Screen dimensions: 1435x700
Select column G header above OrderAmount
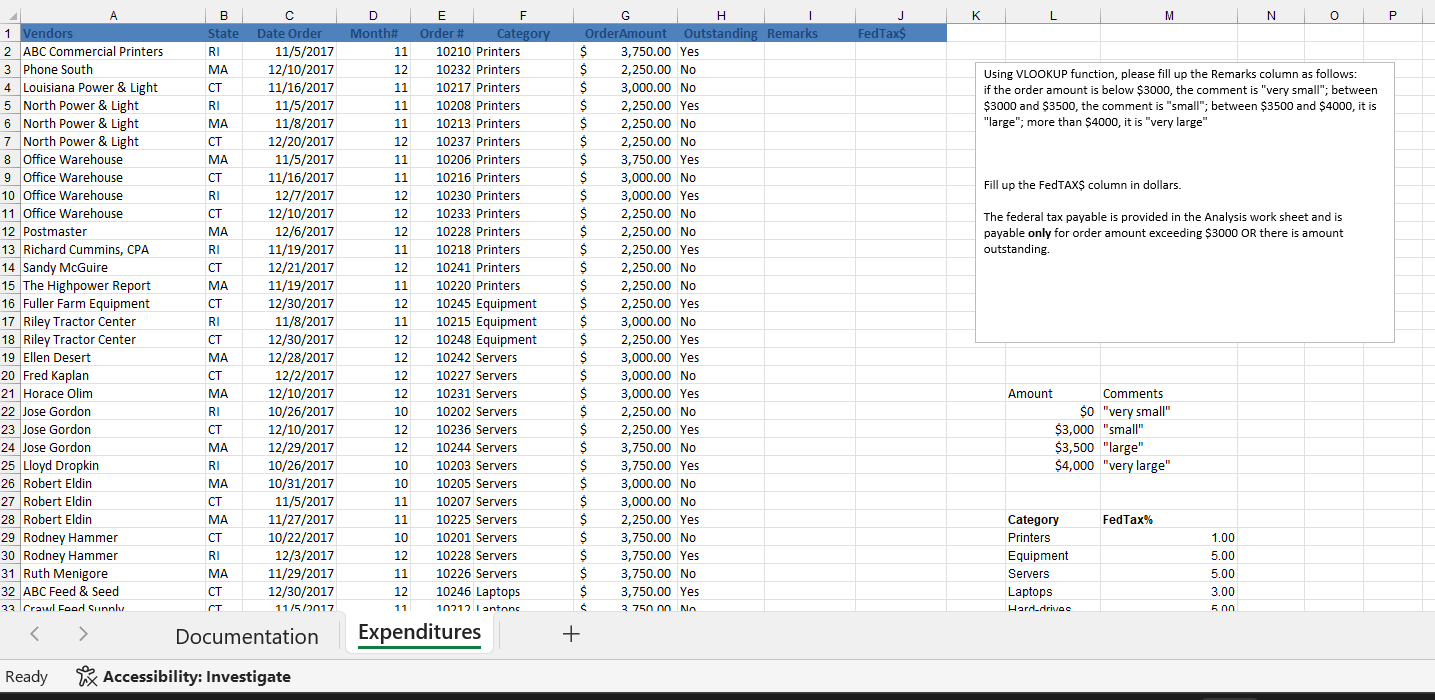coord(626,15)
